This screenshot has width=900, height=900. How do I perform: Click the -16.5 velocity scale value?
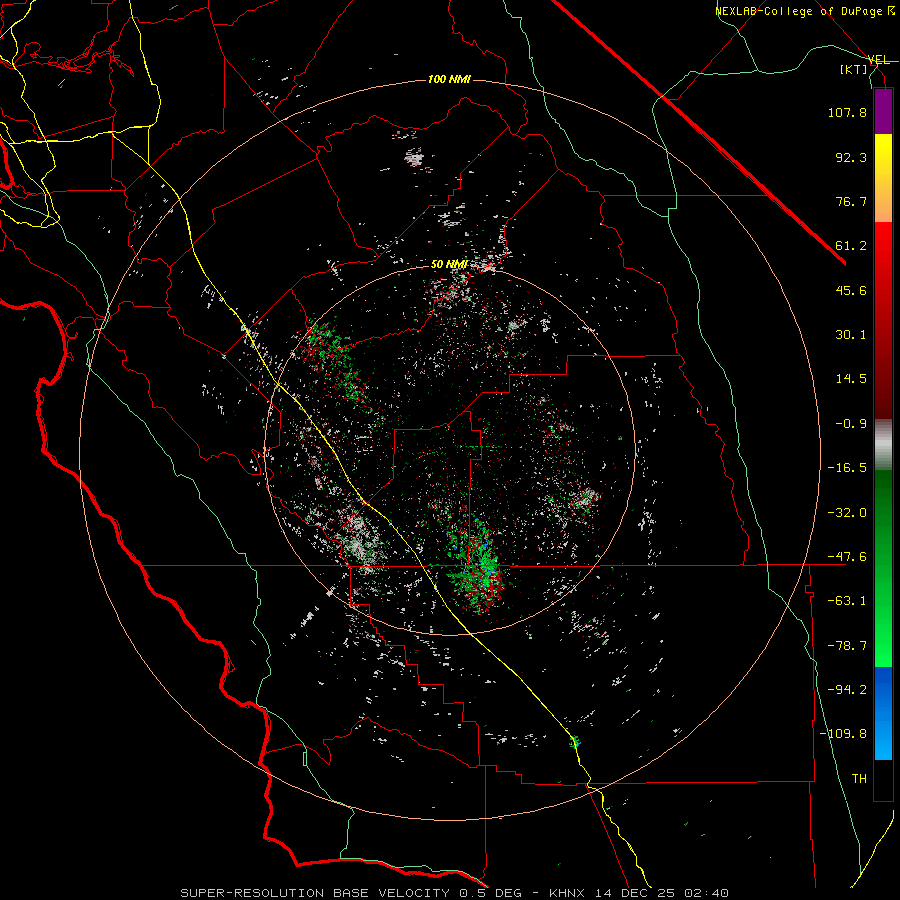pyautogui.click(x=847, y=468)
